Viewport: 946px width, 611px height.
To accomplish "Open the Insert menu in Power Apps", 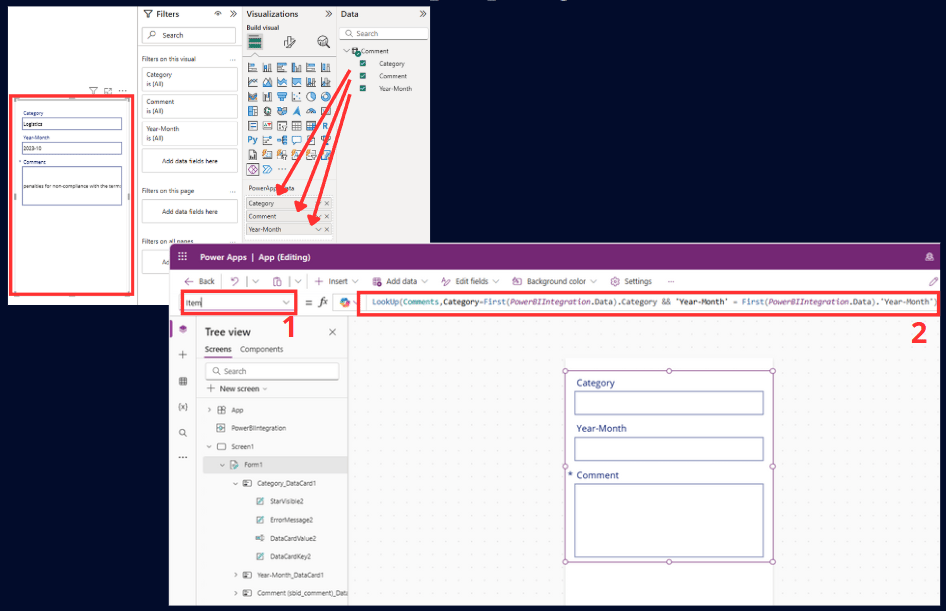I will (337, 281).
